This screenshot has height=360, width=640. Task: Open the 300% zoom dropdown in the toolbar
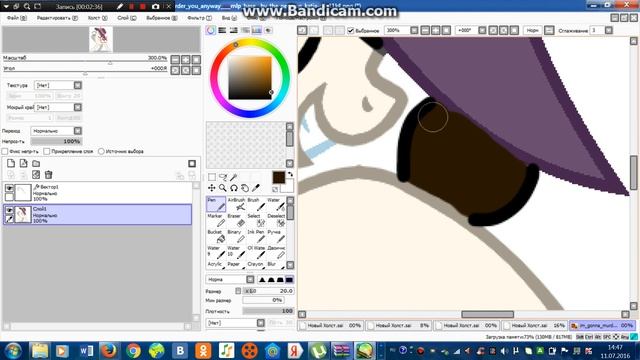click(x=414, y=31)
